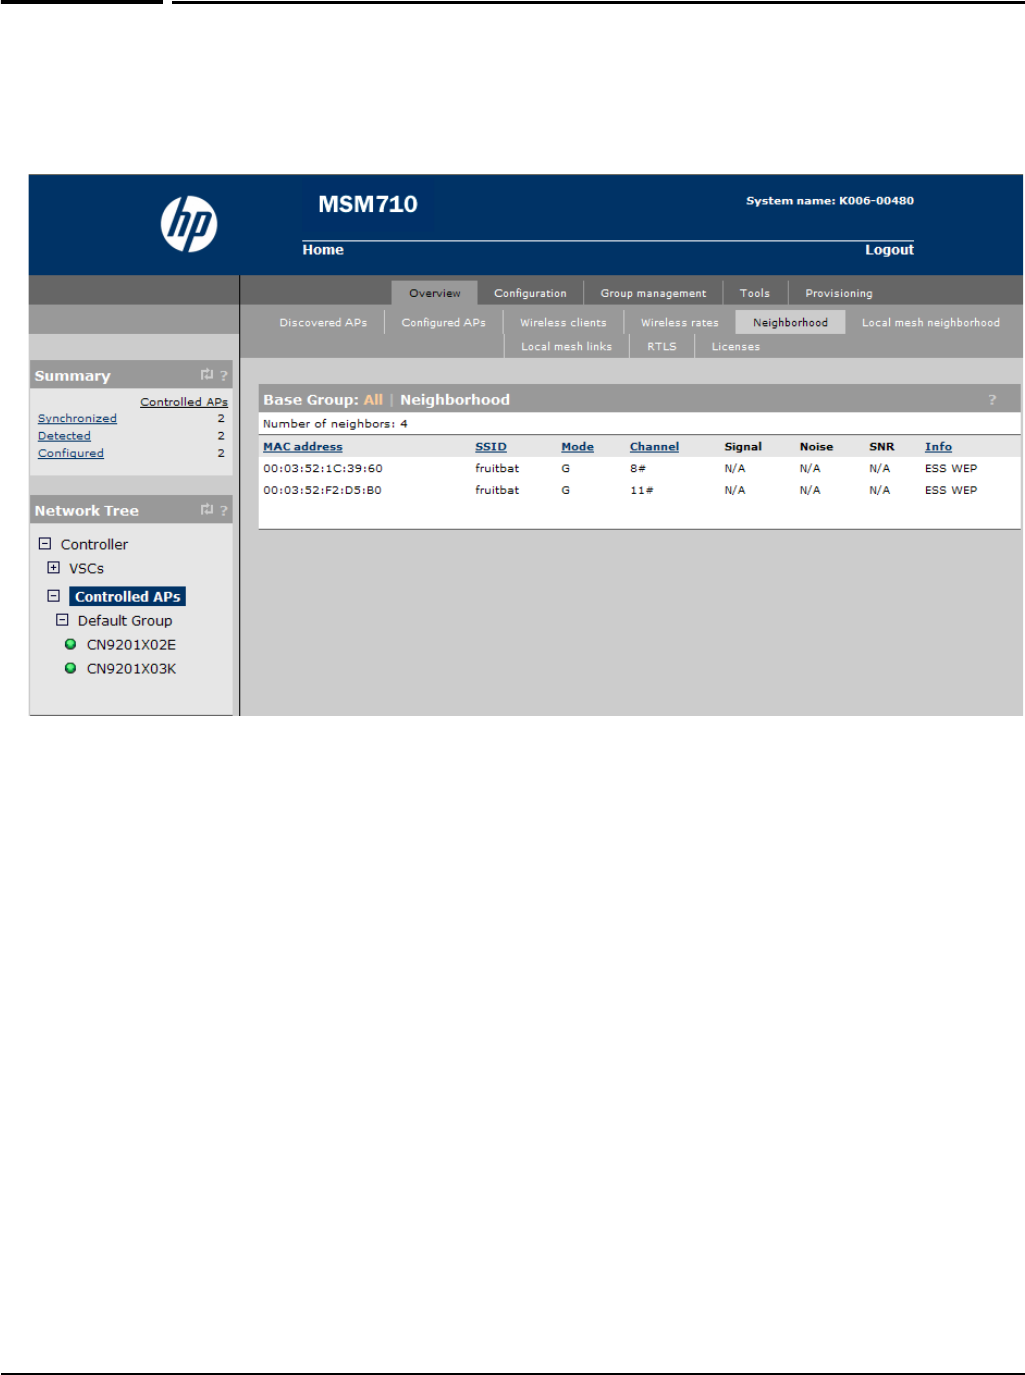1025x1375 pixels.
Task: Open the RTLS subtab
Action: click(662, 346)
